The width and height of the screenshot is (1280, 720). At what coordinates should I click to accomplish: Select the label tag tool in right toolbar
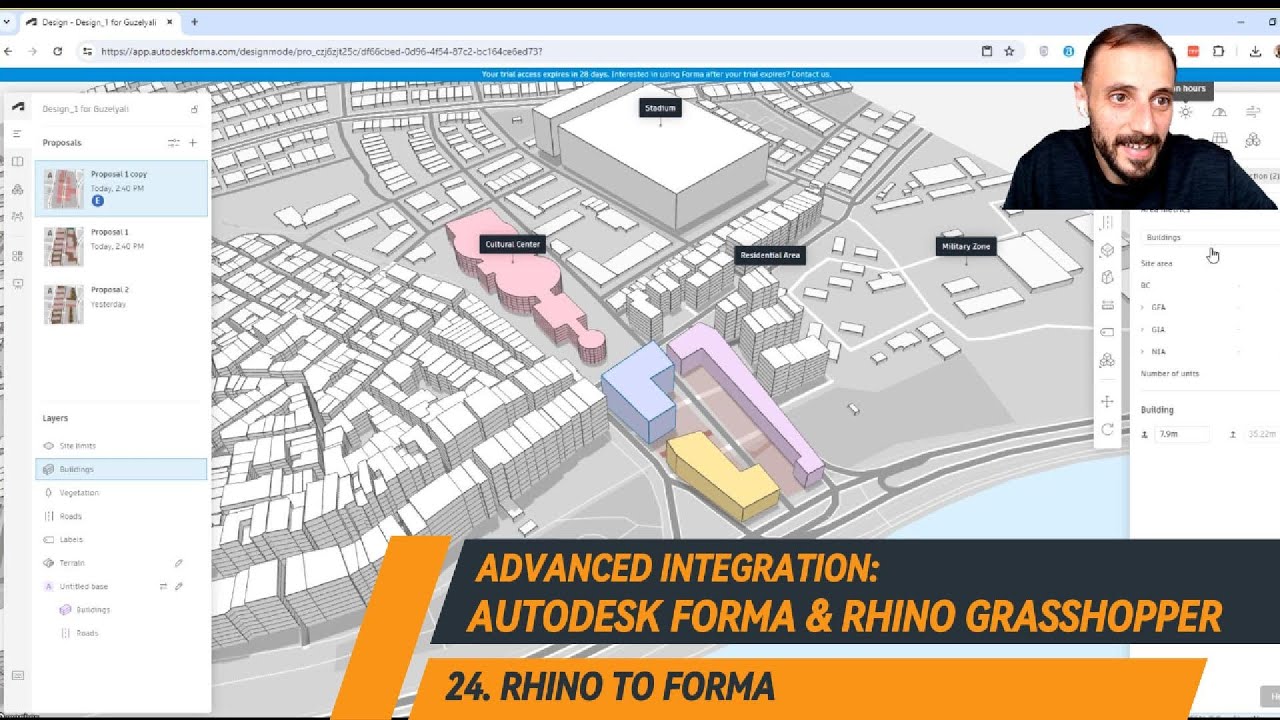tap(1107, 332)
